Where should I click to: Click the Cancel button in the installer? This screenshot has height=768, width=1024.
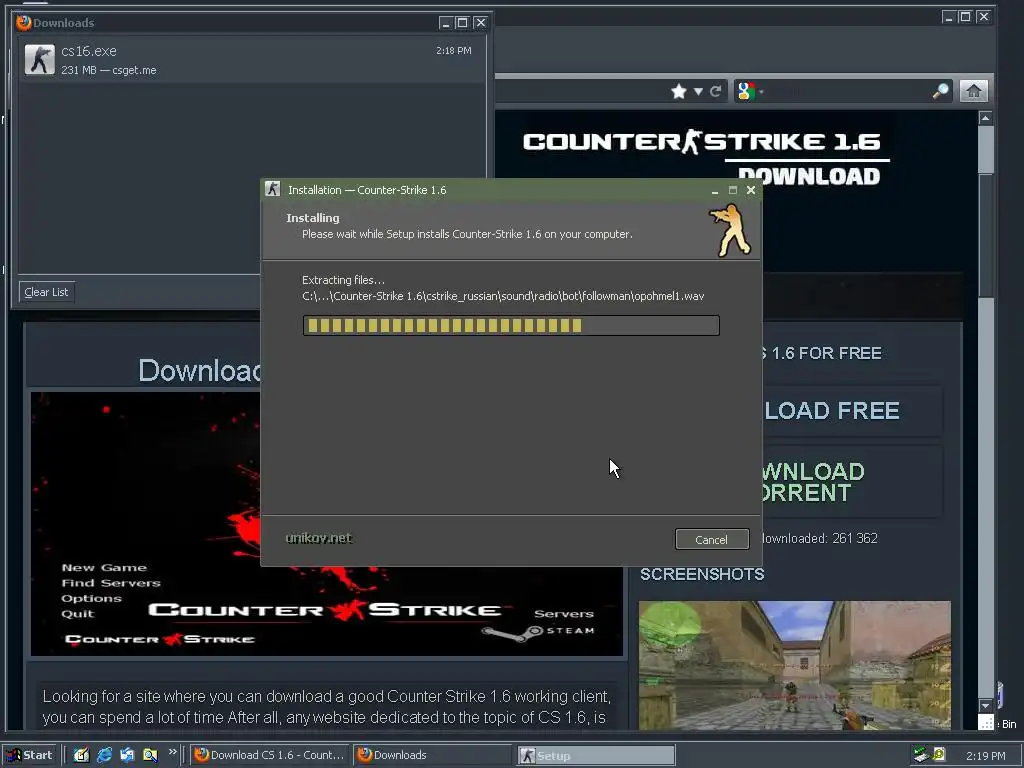click(712, 539)
